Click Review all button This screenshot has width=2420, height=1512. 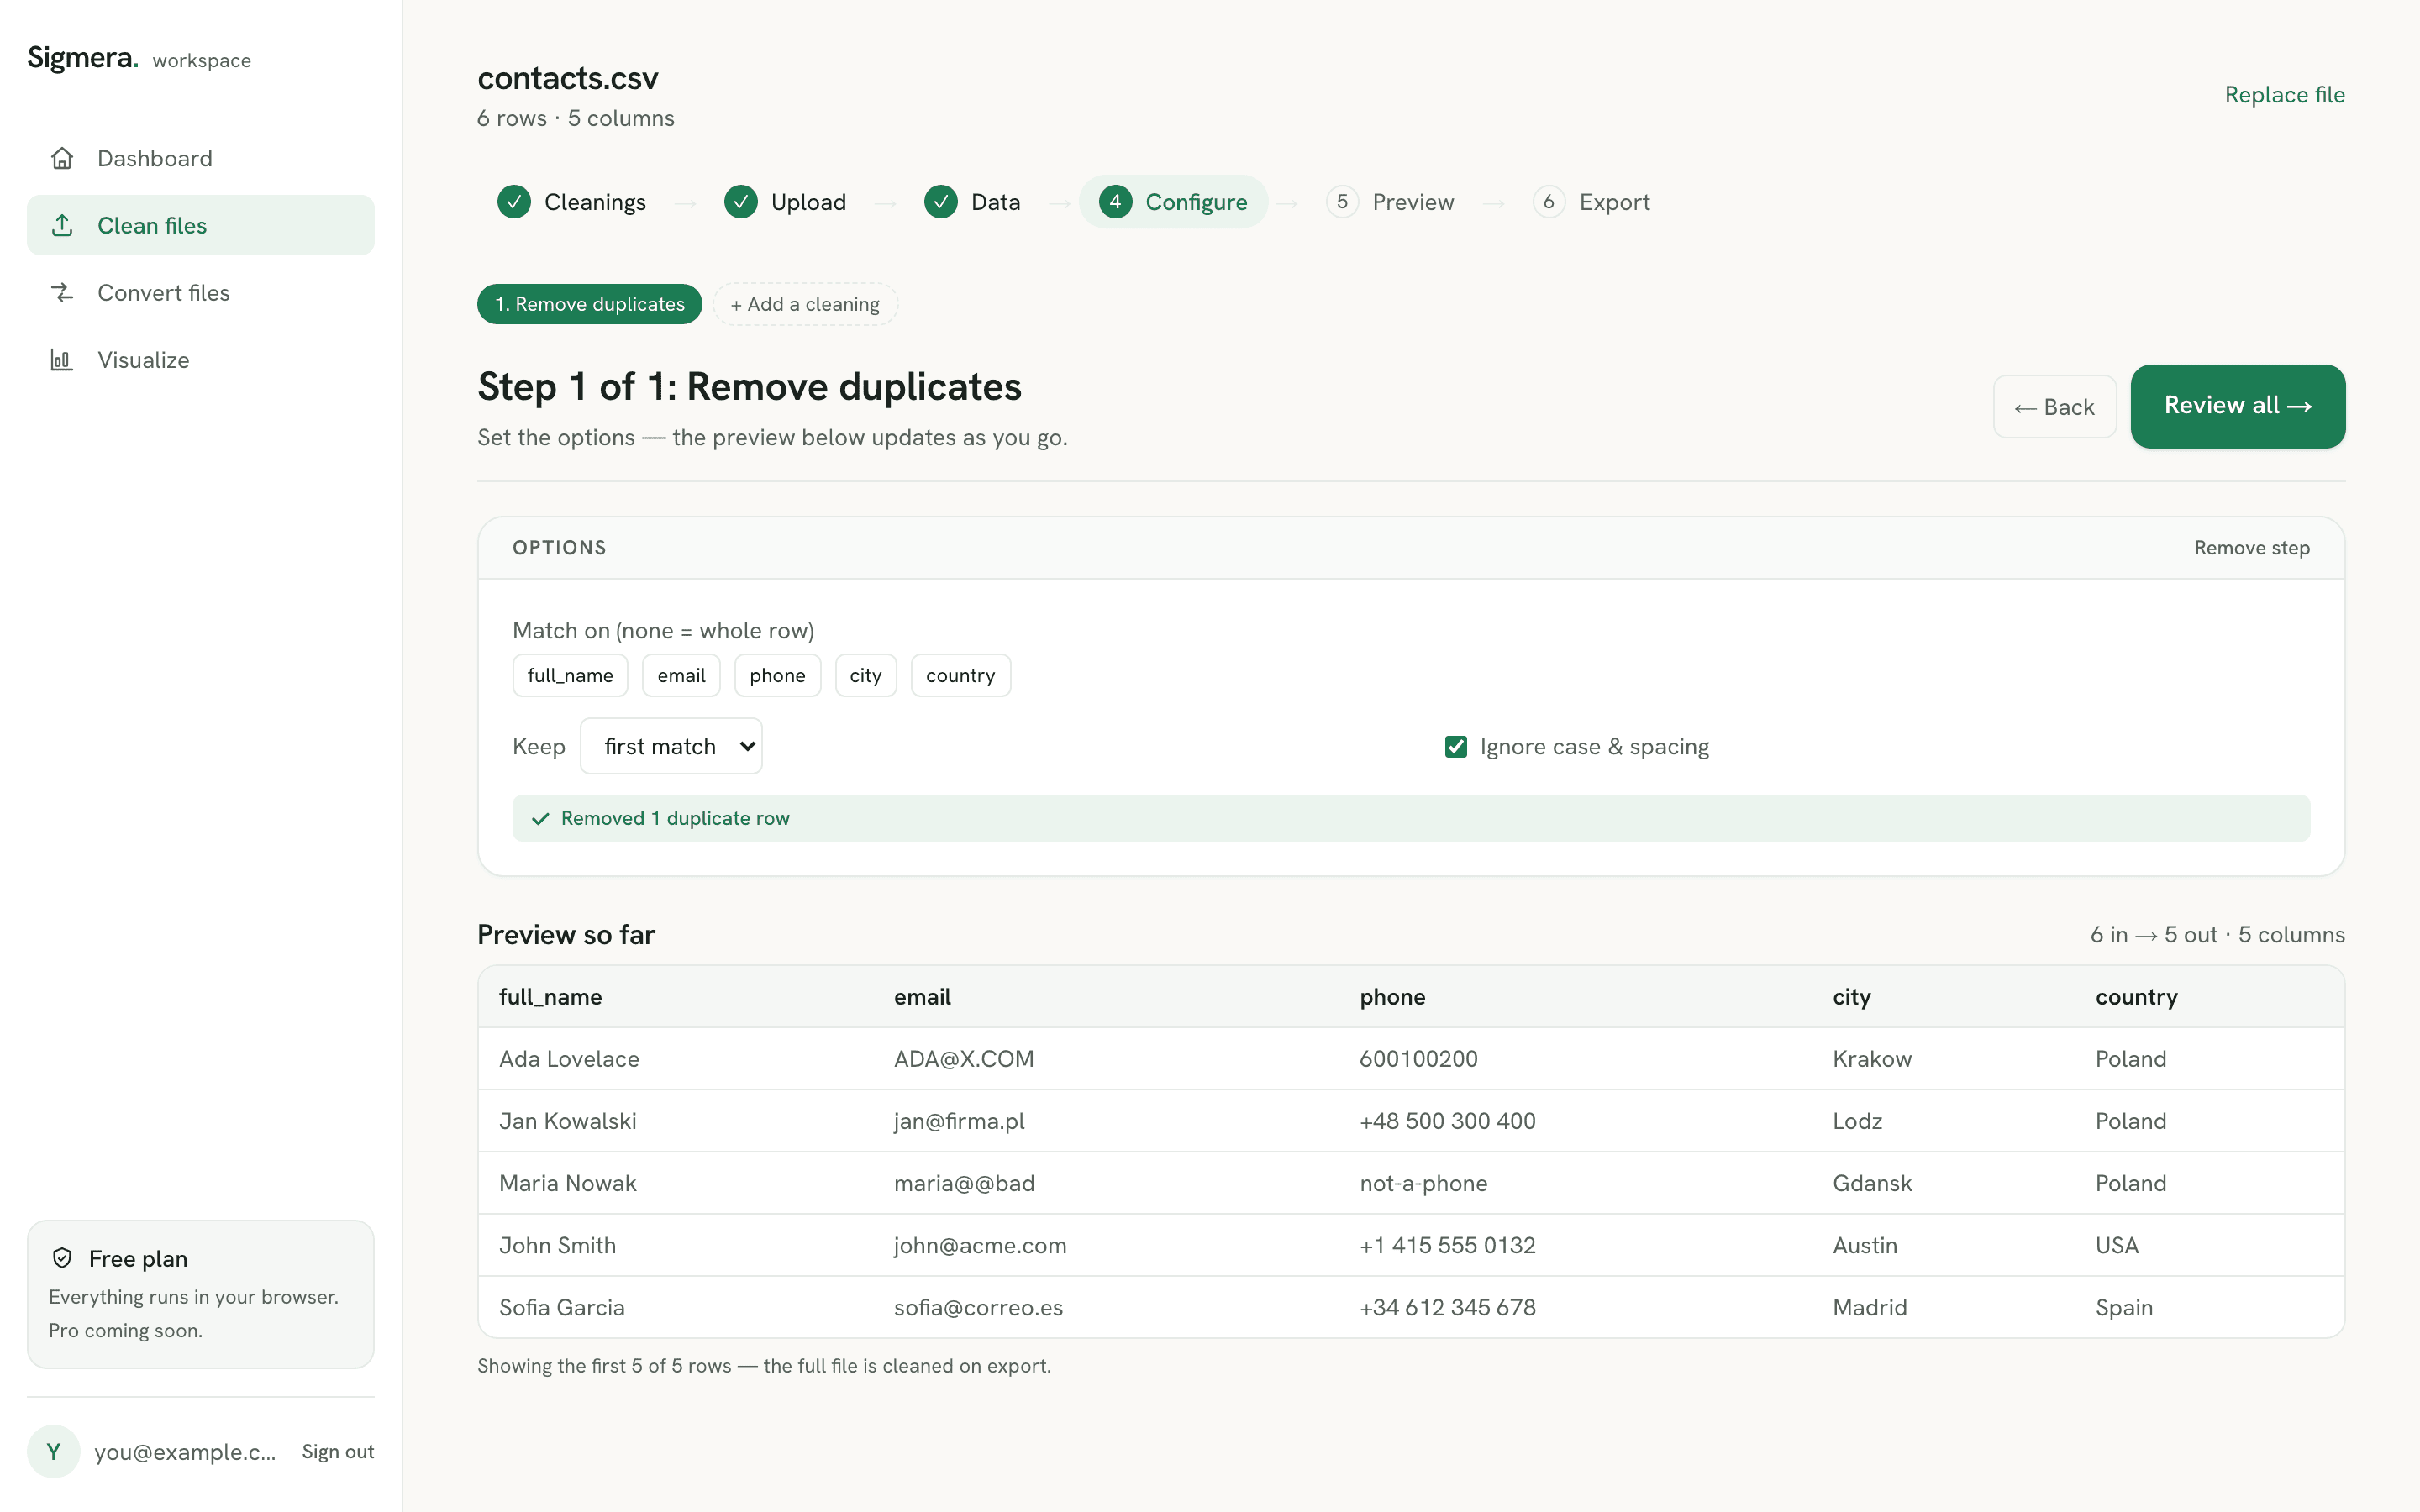(2237, 406)
